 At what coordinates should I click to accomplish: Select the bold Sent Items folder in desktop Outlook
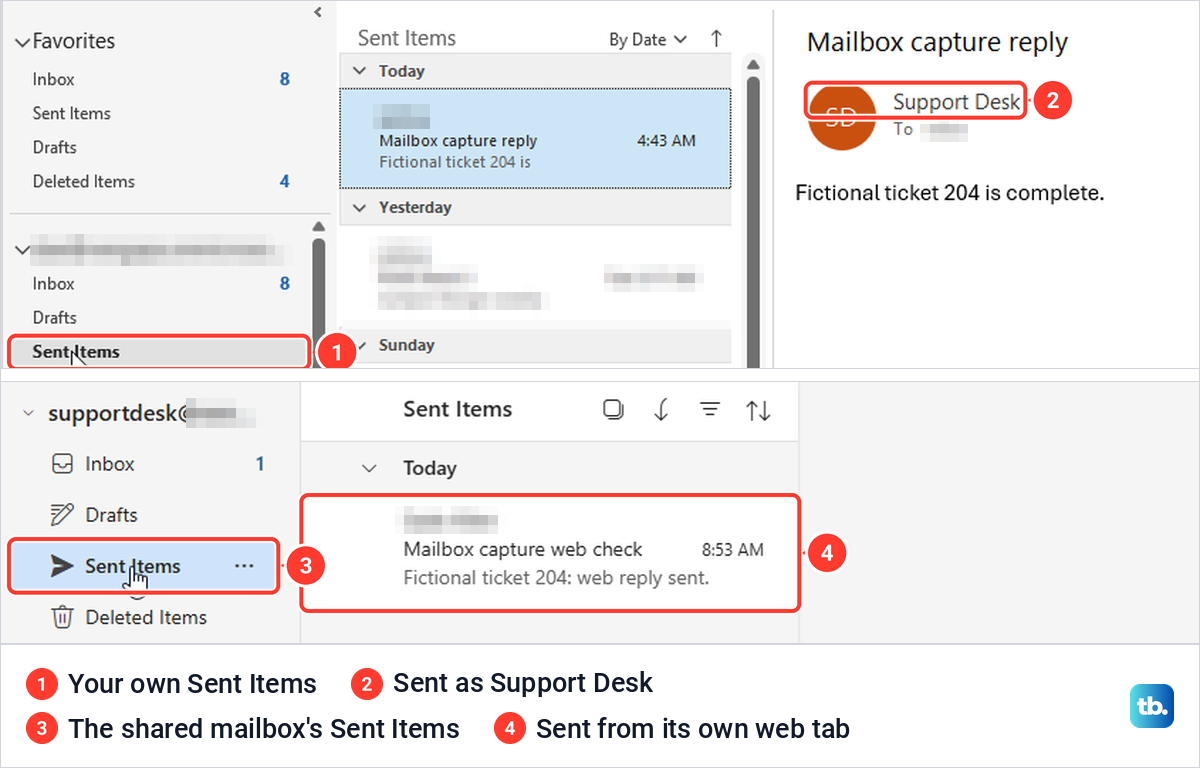pyautogui.click(x=159, y=351)
